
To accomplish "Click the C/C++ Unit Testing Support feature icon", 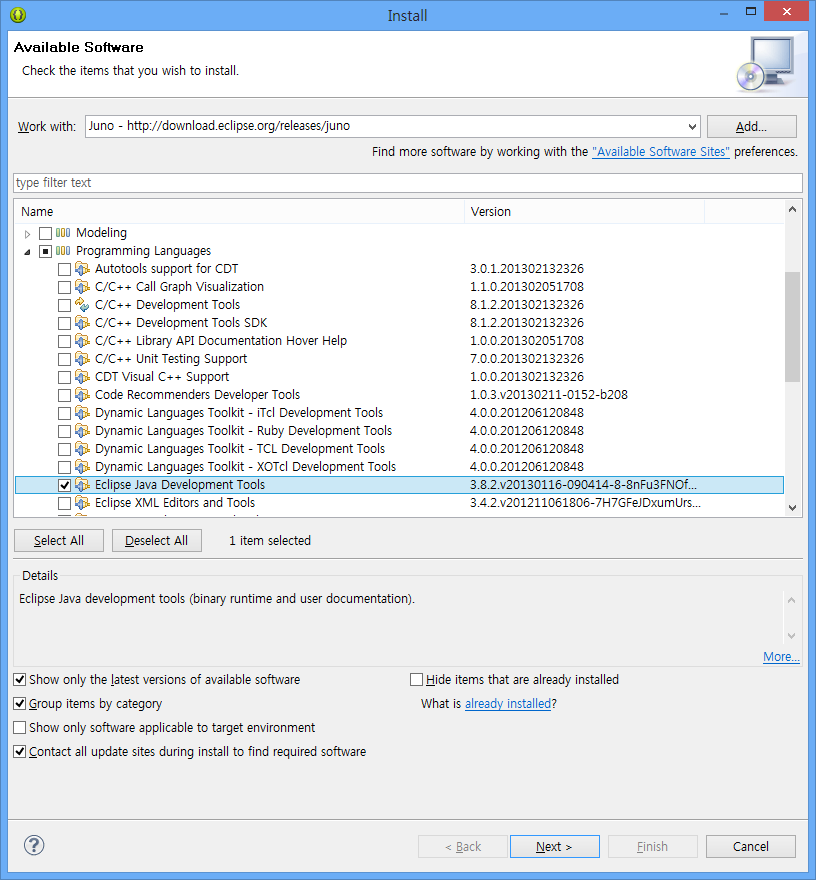I will tap(82, 359).
